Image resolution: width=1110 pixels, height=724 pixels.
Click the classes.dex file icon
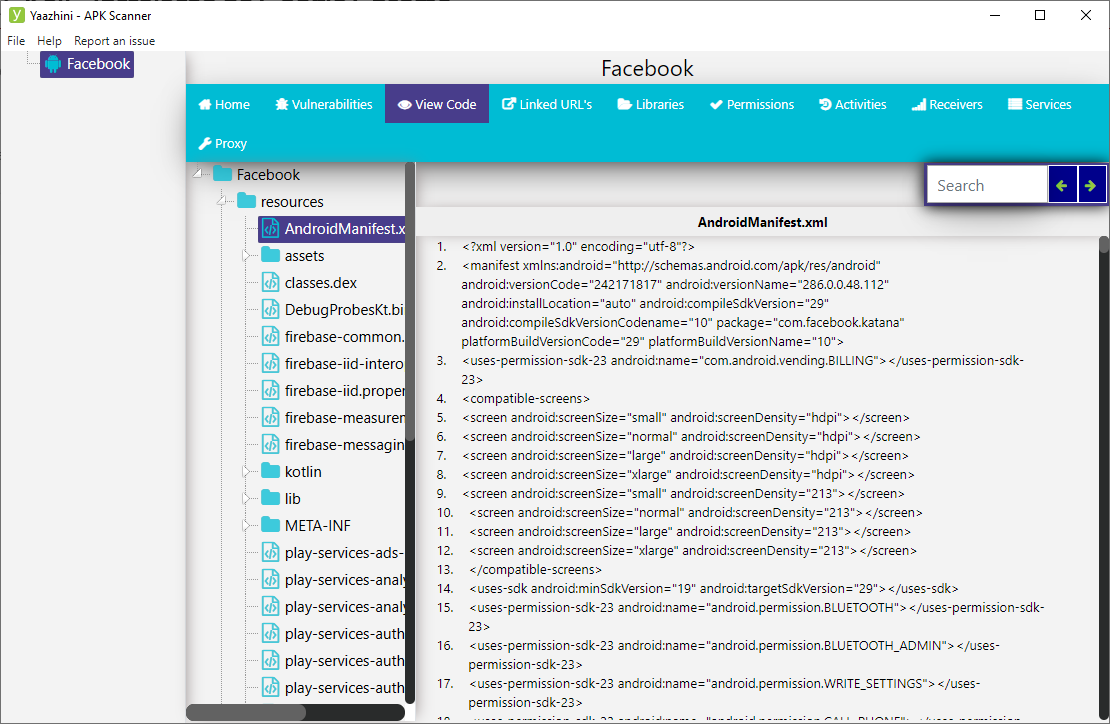pyautogui.click(x=270, y=282)
